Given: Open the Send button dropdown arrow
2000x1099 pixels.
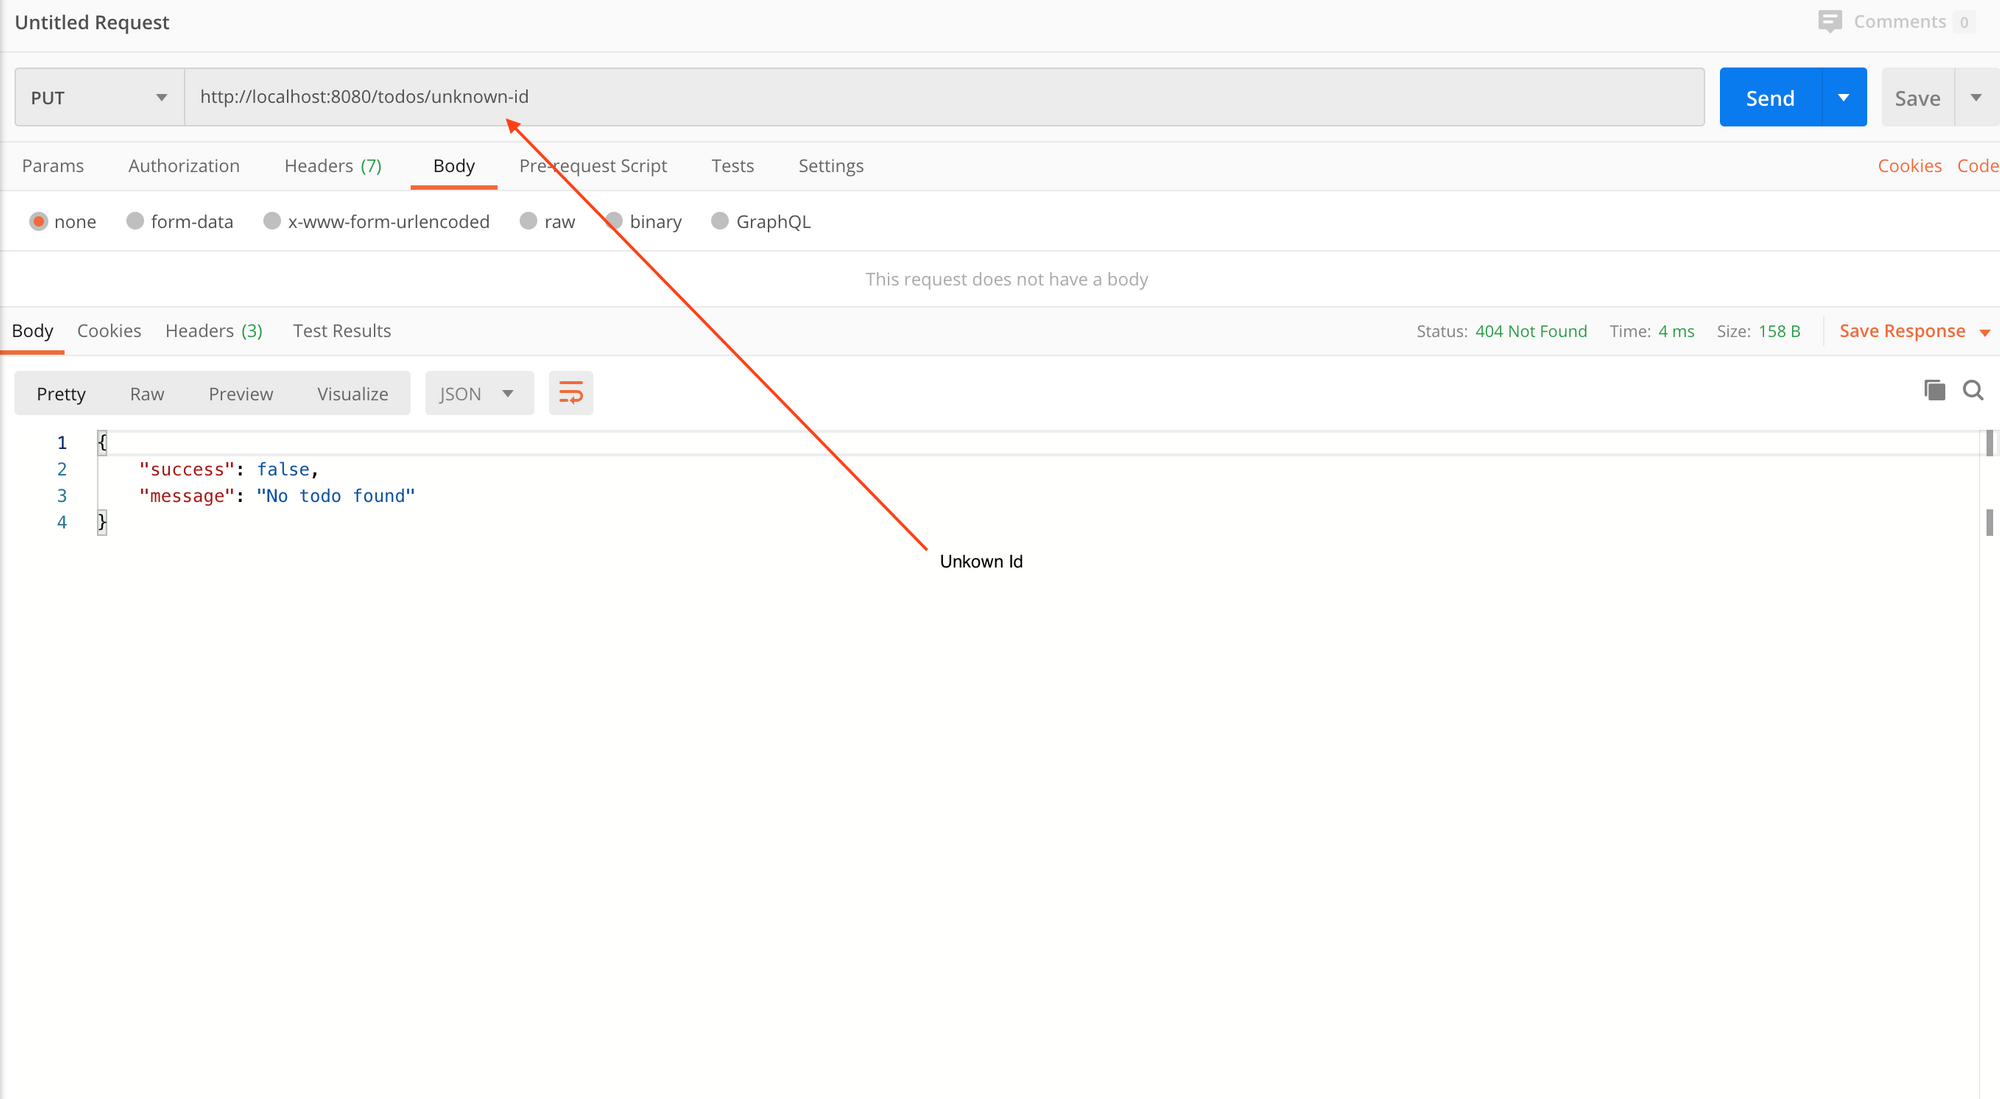Looking at the screenshot, I should coord(1843,97).
